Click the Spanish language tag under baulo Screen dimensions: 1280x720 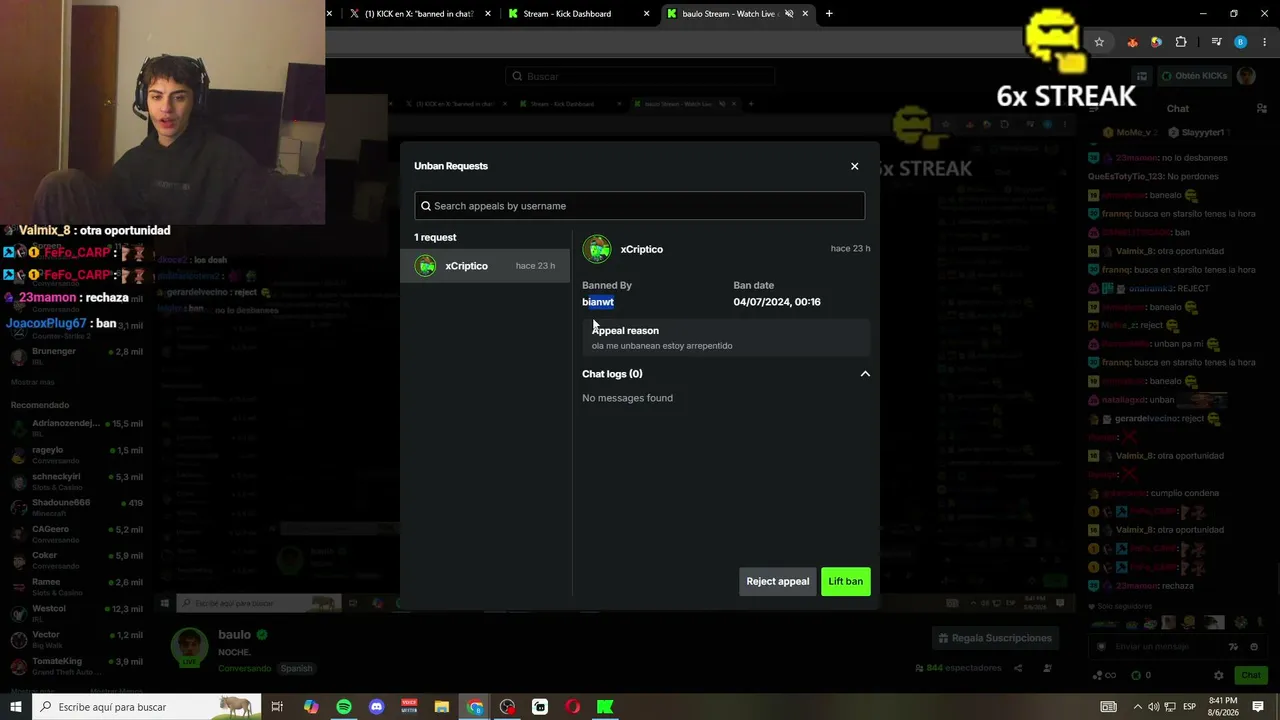coord(296,668)
